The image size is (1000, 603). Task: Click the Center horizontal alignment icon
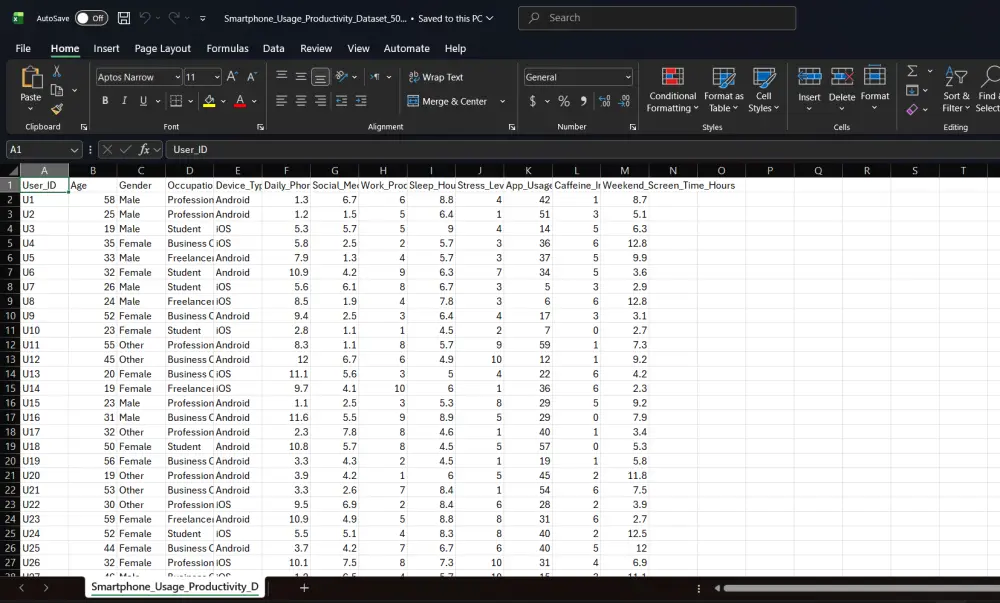[x=301, y=101]
